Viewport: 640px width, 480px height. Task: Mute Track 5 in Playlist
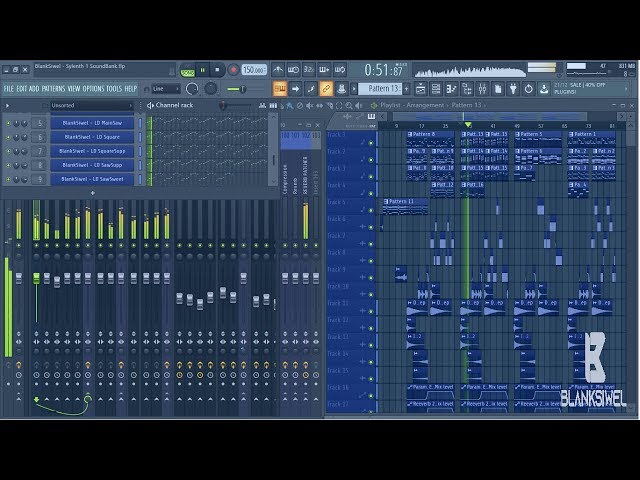[x=371, y=210]
